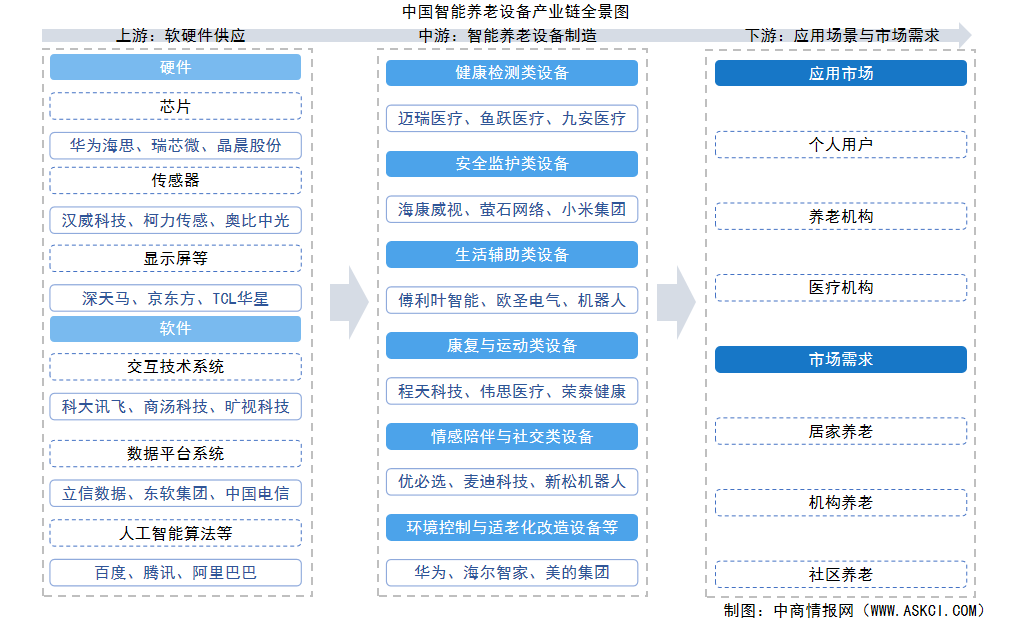Click the 软件 section header
Image resolution: width=1014 pixels, height=622 pixels.
point(175,328)
